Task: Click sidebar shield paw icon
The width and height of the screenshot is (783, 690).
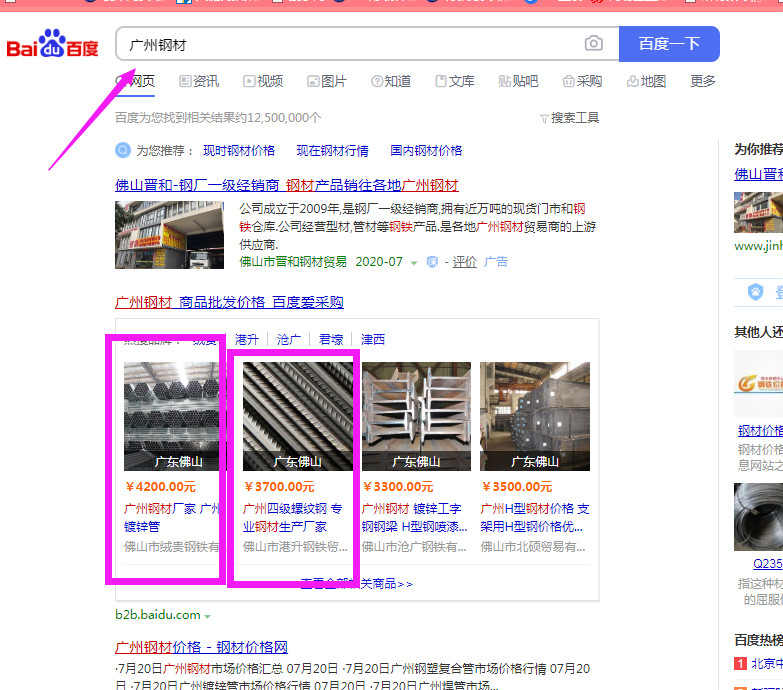Action: point(756,292)
